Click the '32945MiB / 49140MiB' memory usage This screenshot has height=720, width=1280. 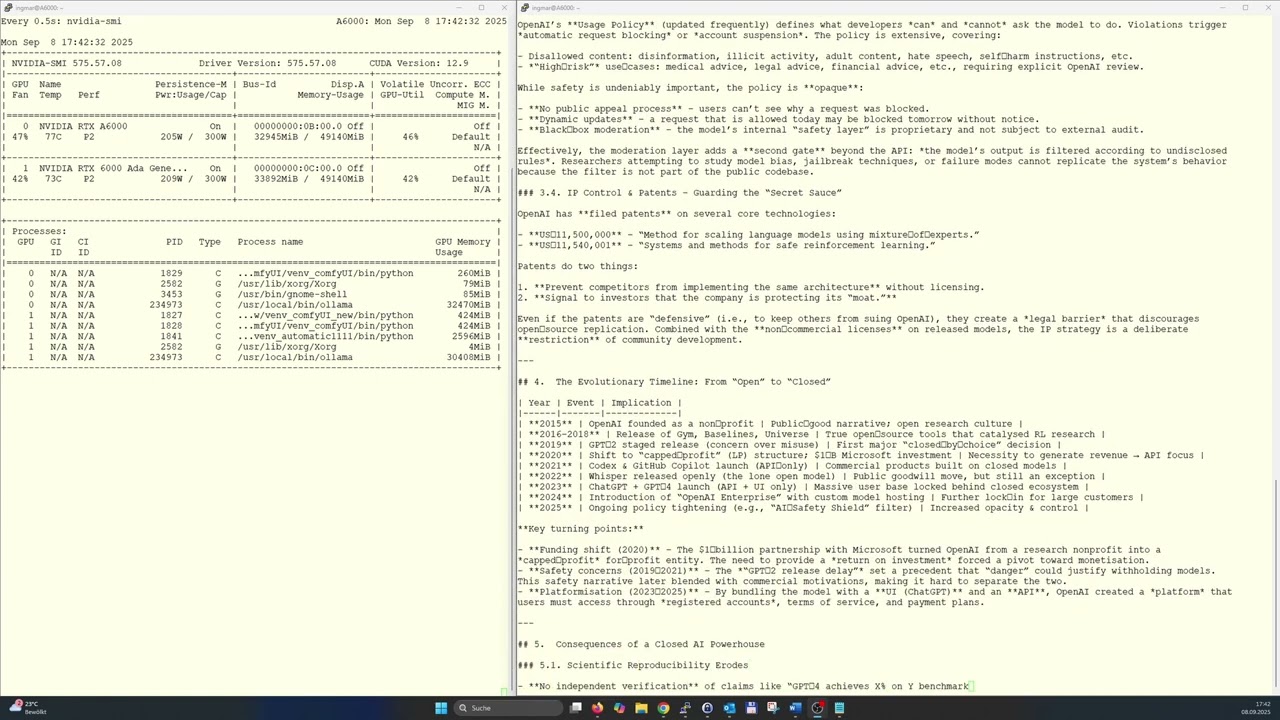tap(309, 137)
